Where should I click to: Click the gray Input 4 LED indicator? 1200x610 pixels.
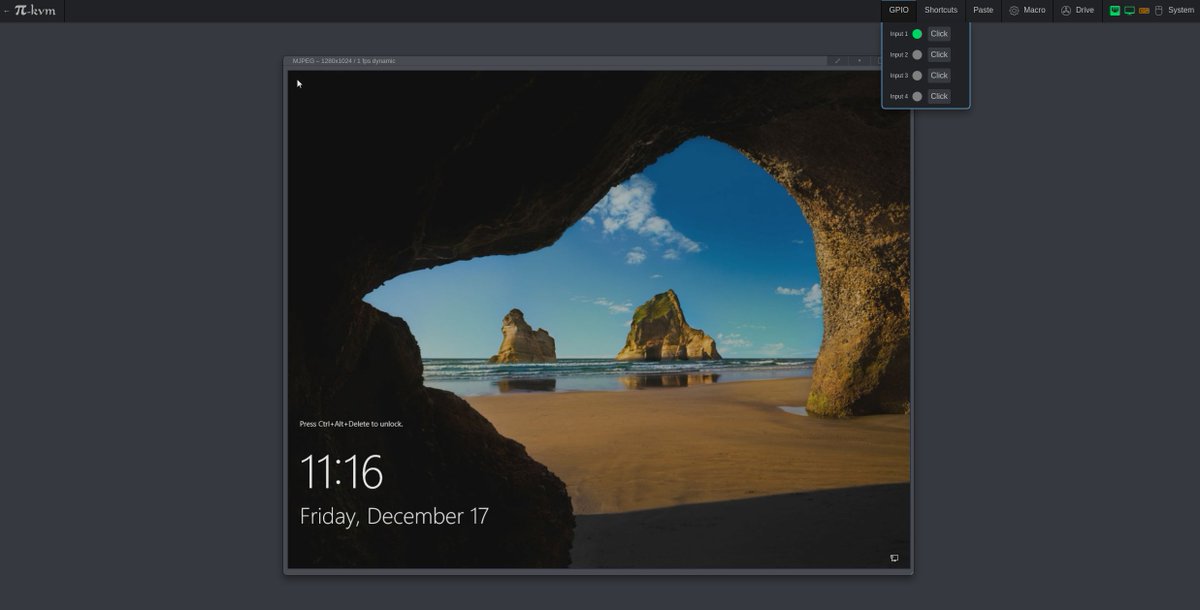(x=917, y=97)
